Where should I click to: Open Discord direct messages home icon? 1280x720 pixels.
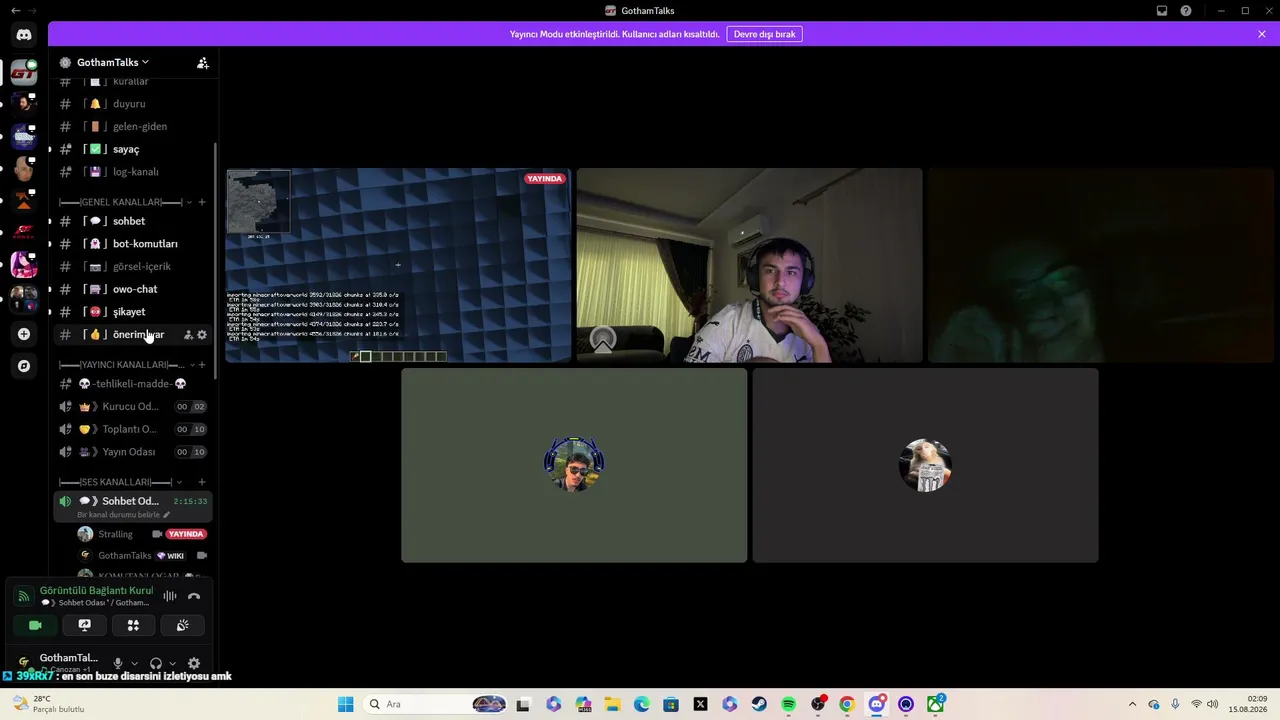point(24,35)
